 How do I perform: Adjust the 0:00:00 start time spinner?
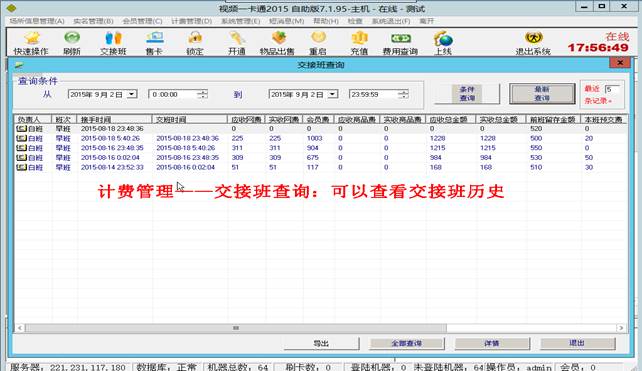point(202,94)
